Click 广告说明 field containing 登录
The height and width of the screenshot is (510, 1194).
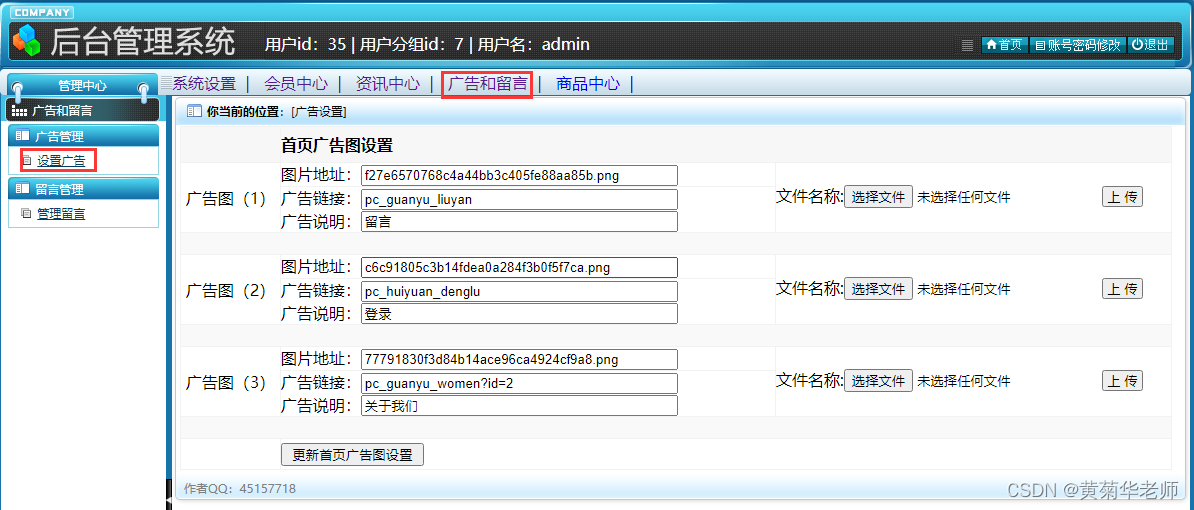point(519,314)
